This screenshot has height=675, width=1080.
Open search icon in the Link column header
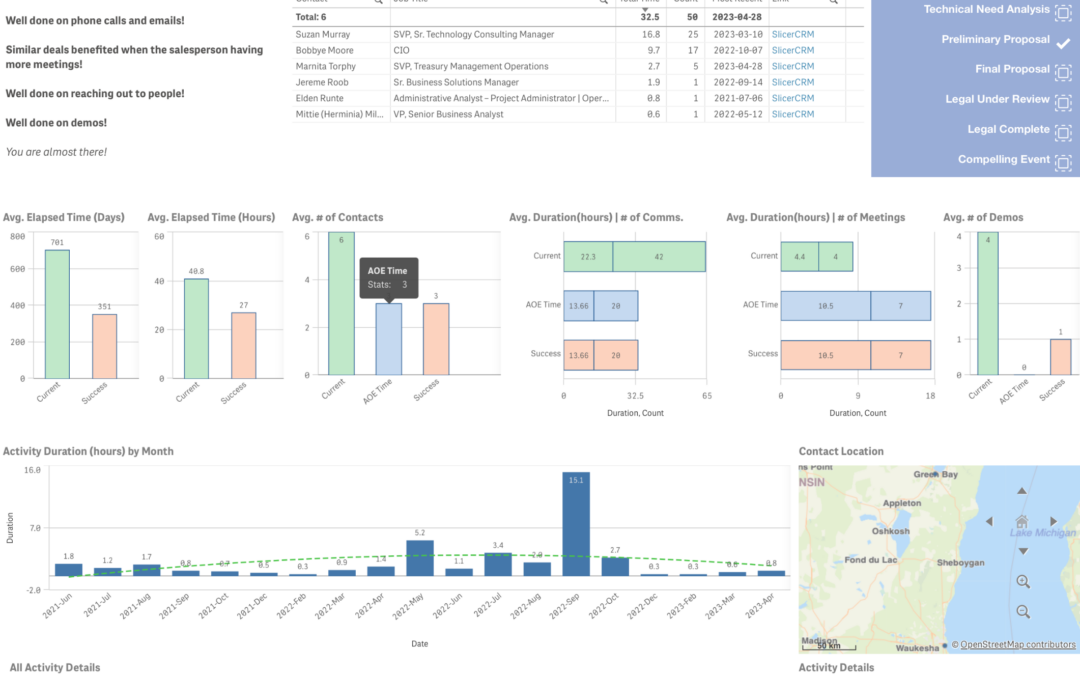pyautogui.click(x=835, y=2)
